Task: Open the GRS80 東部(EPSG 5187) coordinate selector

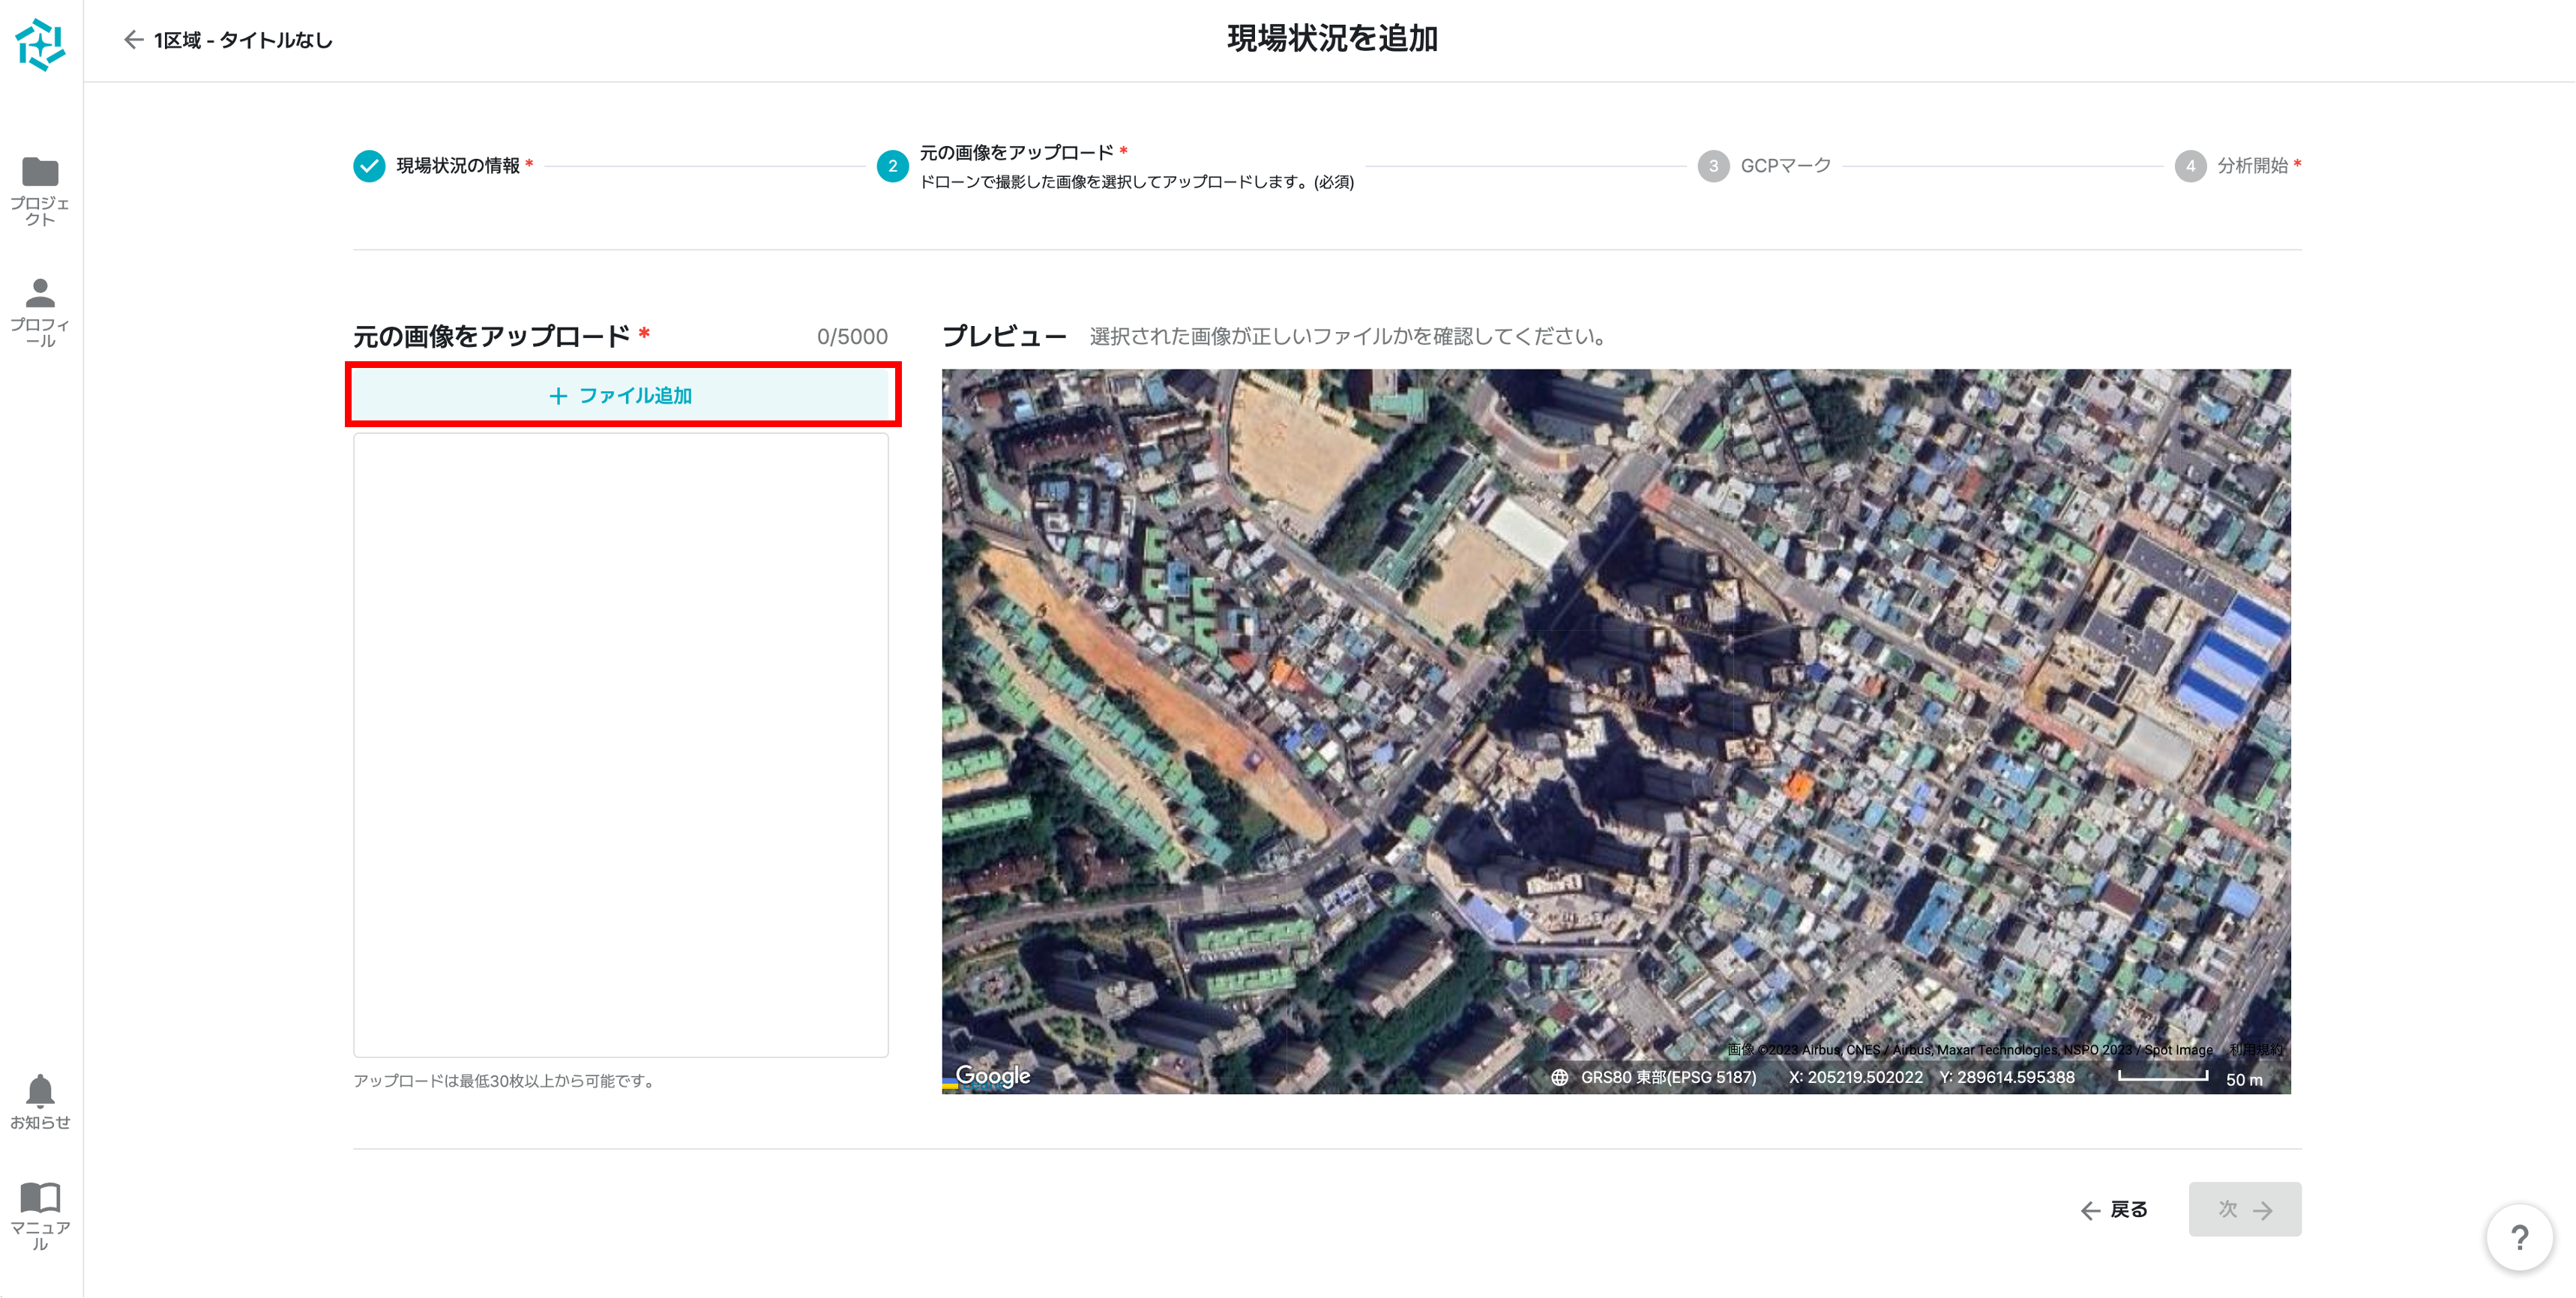Action: pos(1668,1077)
